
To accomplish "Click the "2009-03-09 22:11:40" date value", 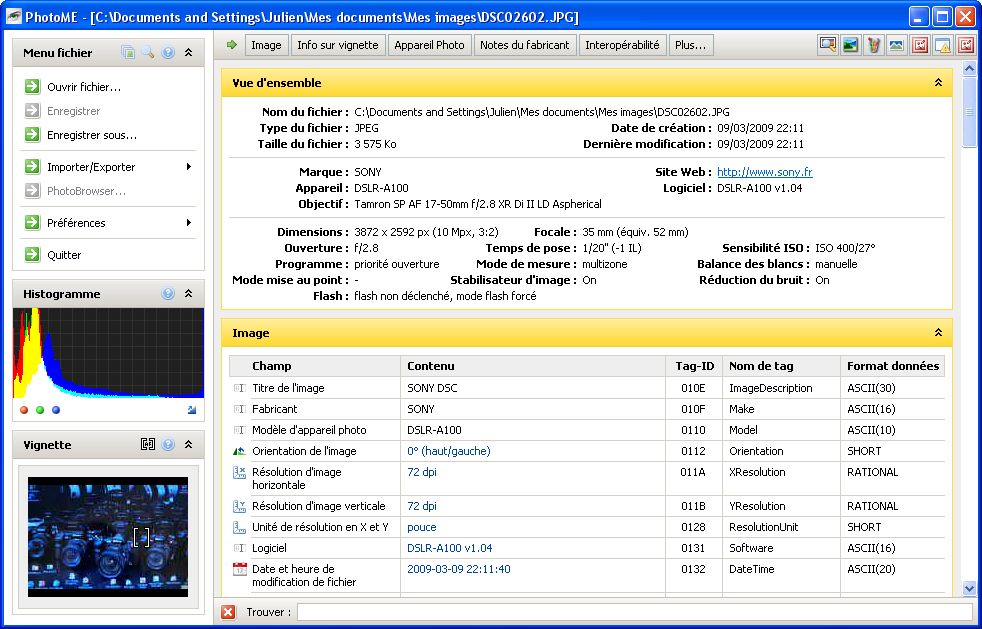I will click(458, 569).
